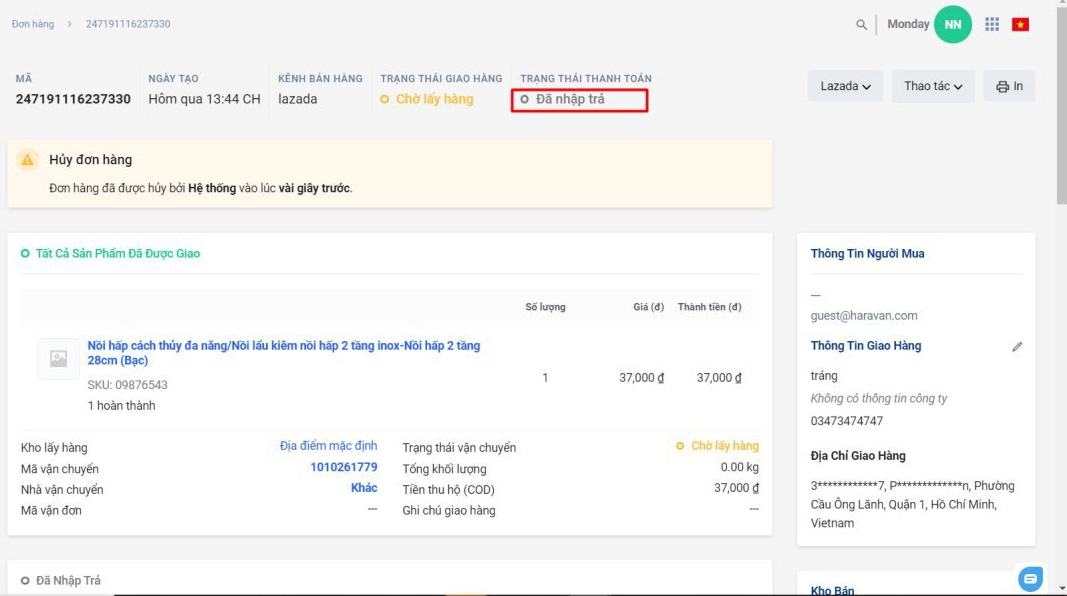Open the Thao tác dropdown menu

click(932, 86)
